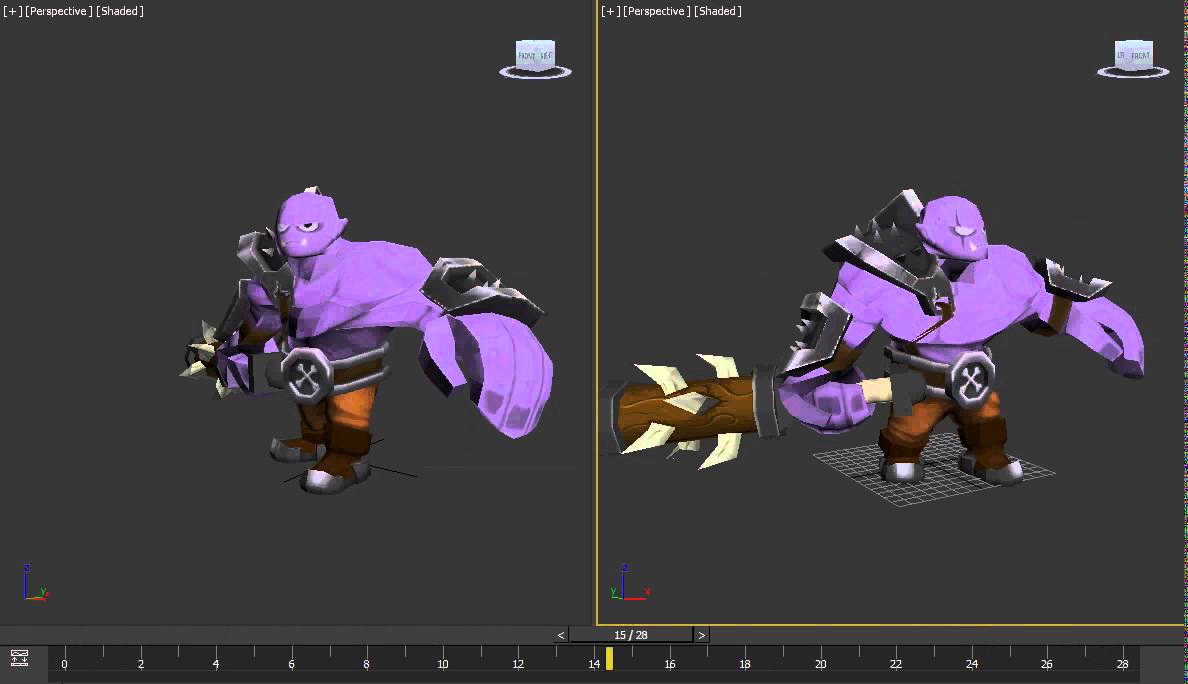Click the Front face of left viewport's ViewCube

(527, 56)
